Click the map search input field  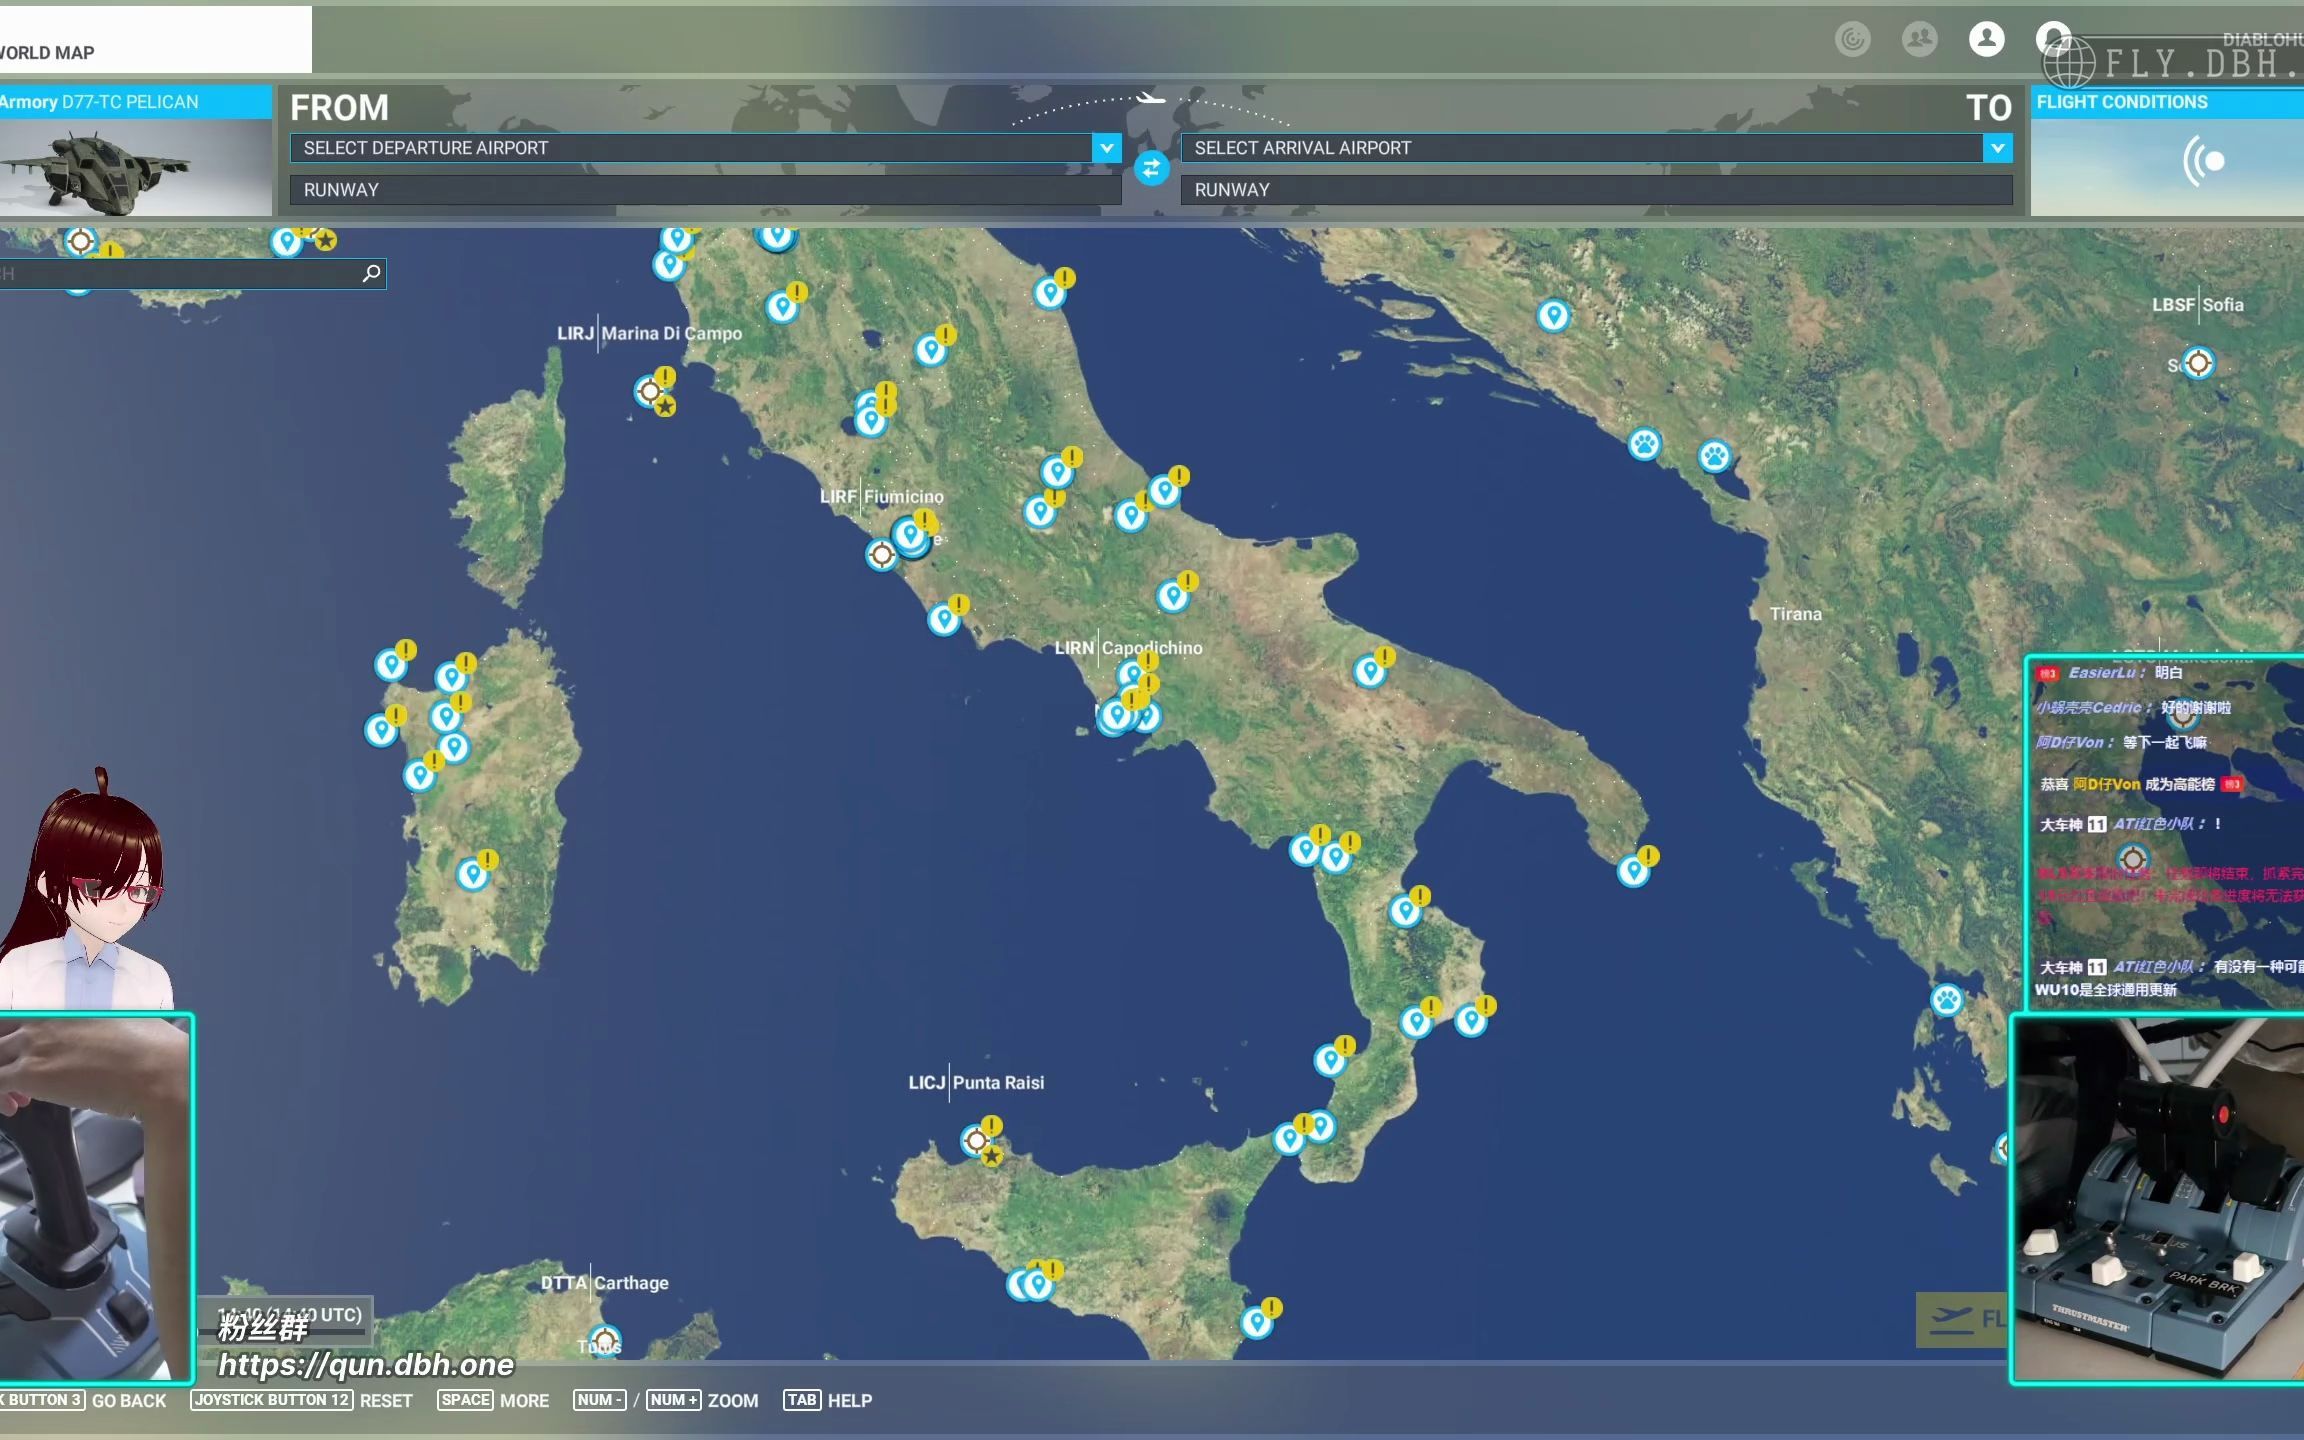(x=180, y=273)
